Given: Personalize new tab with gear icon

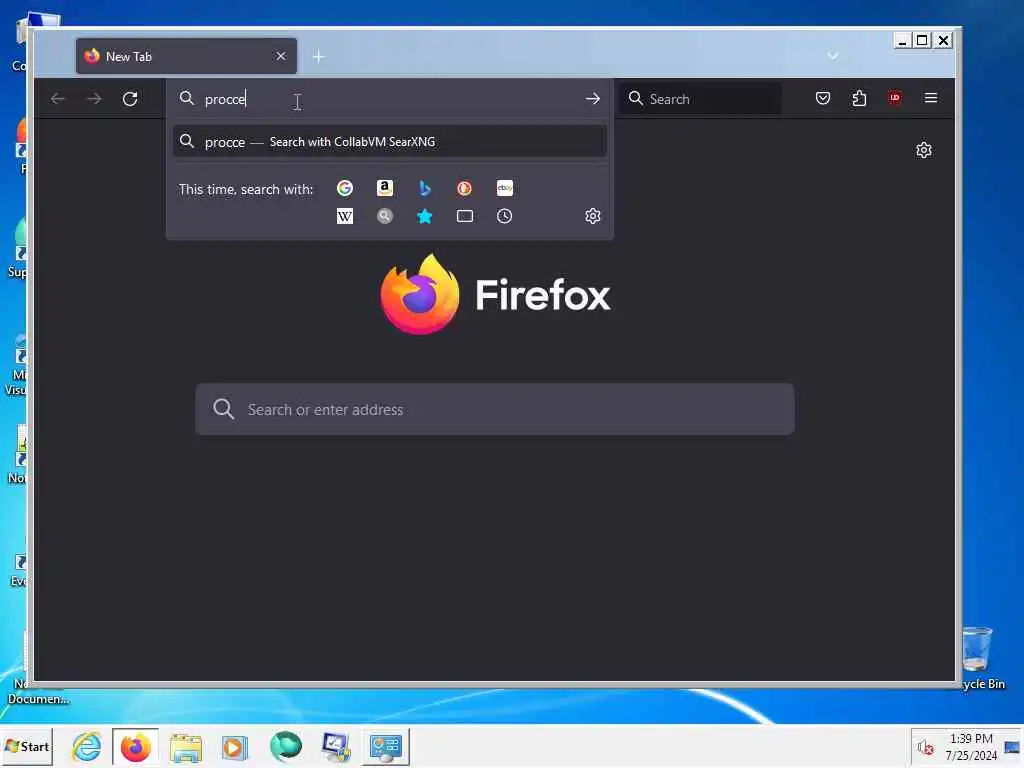Looking at the screenshot, I should pos(923,150).
